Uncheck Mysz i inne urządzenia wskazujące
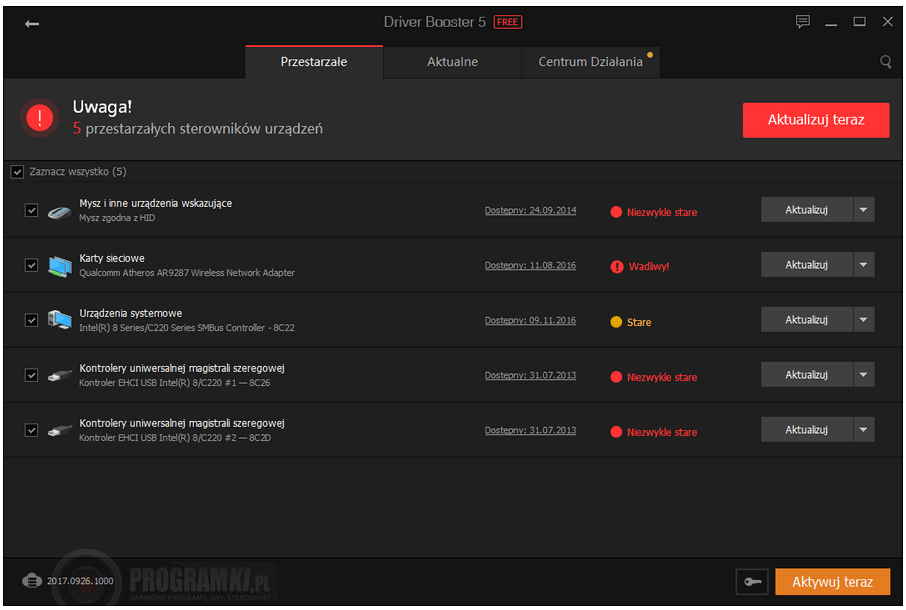906x610 pixels. (31, 210)
